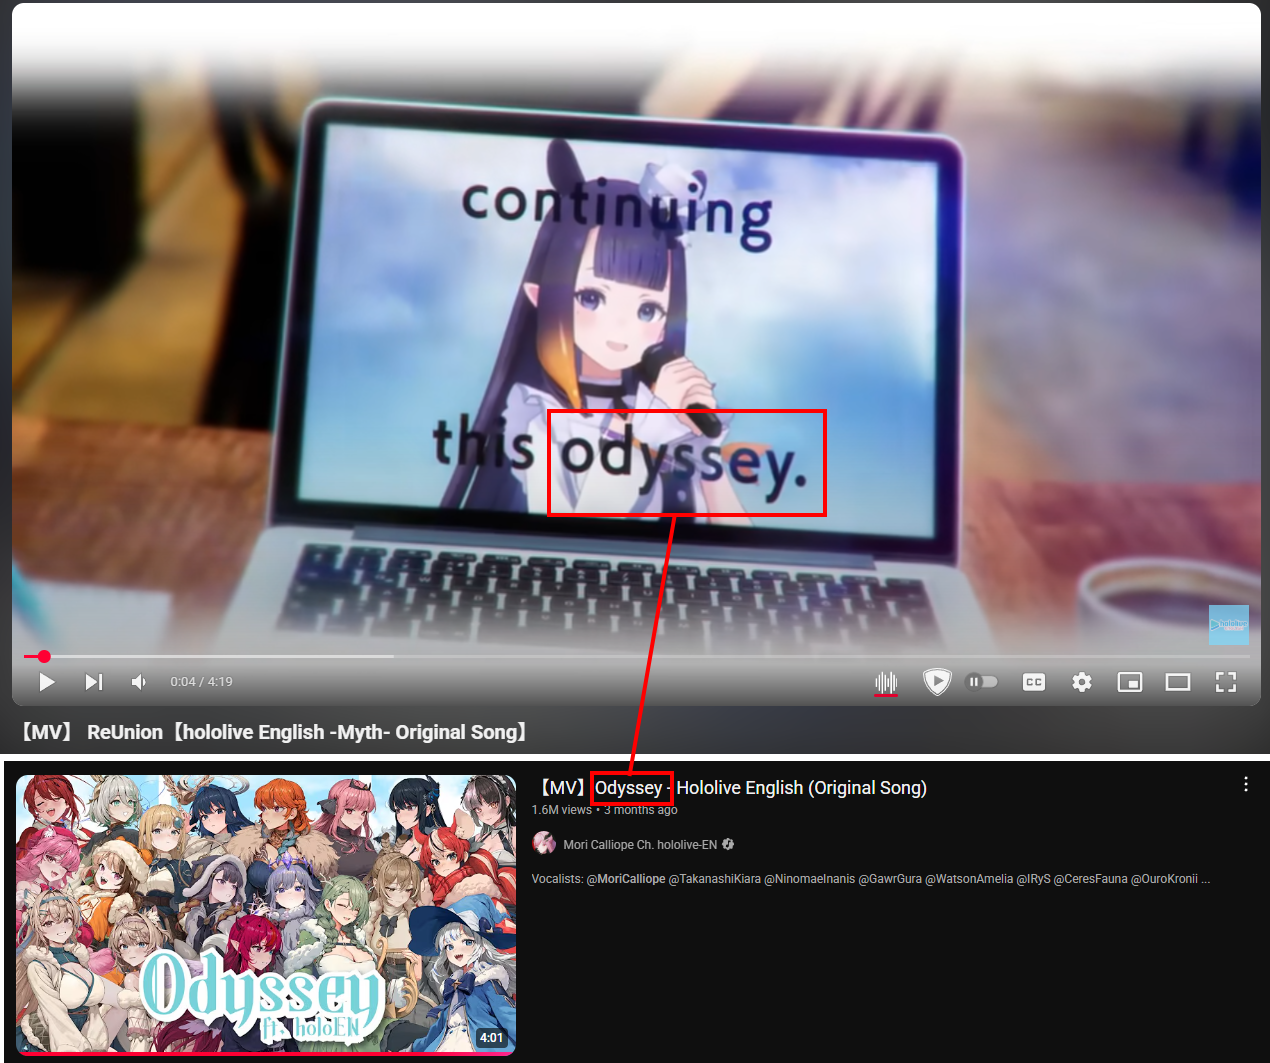Toggle the autoplay switch
The width and height of the screenshot is (1270, 1063).
(x=982, y=682)
